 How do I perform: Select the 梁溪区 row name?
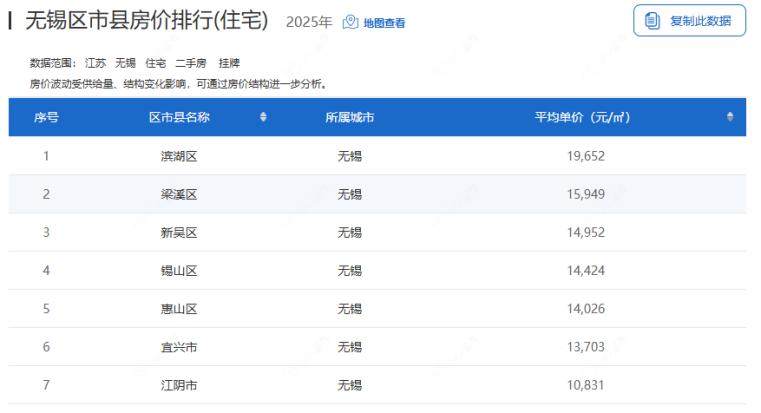pos(179,195)
